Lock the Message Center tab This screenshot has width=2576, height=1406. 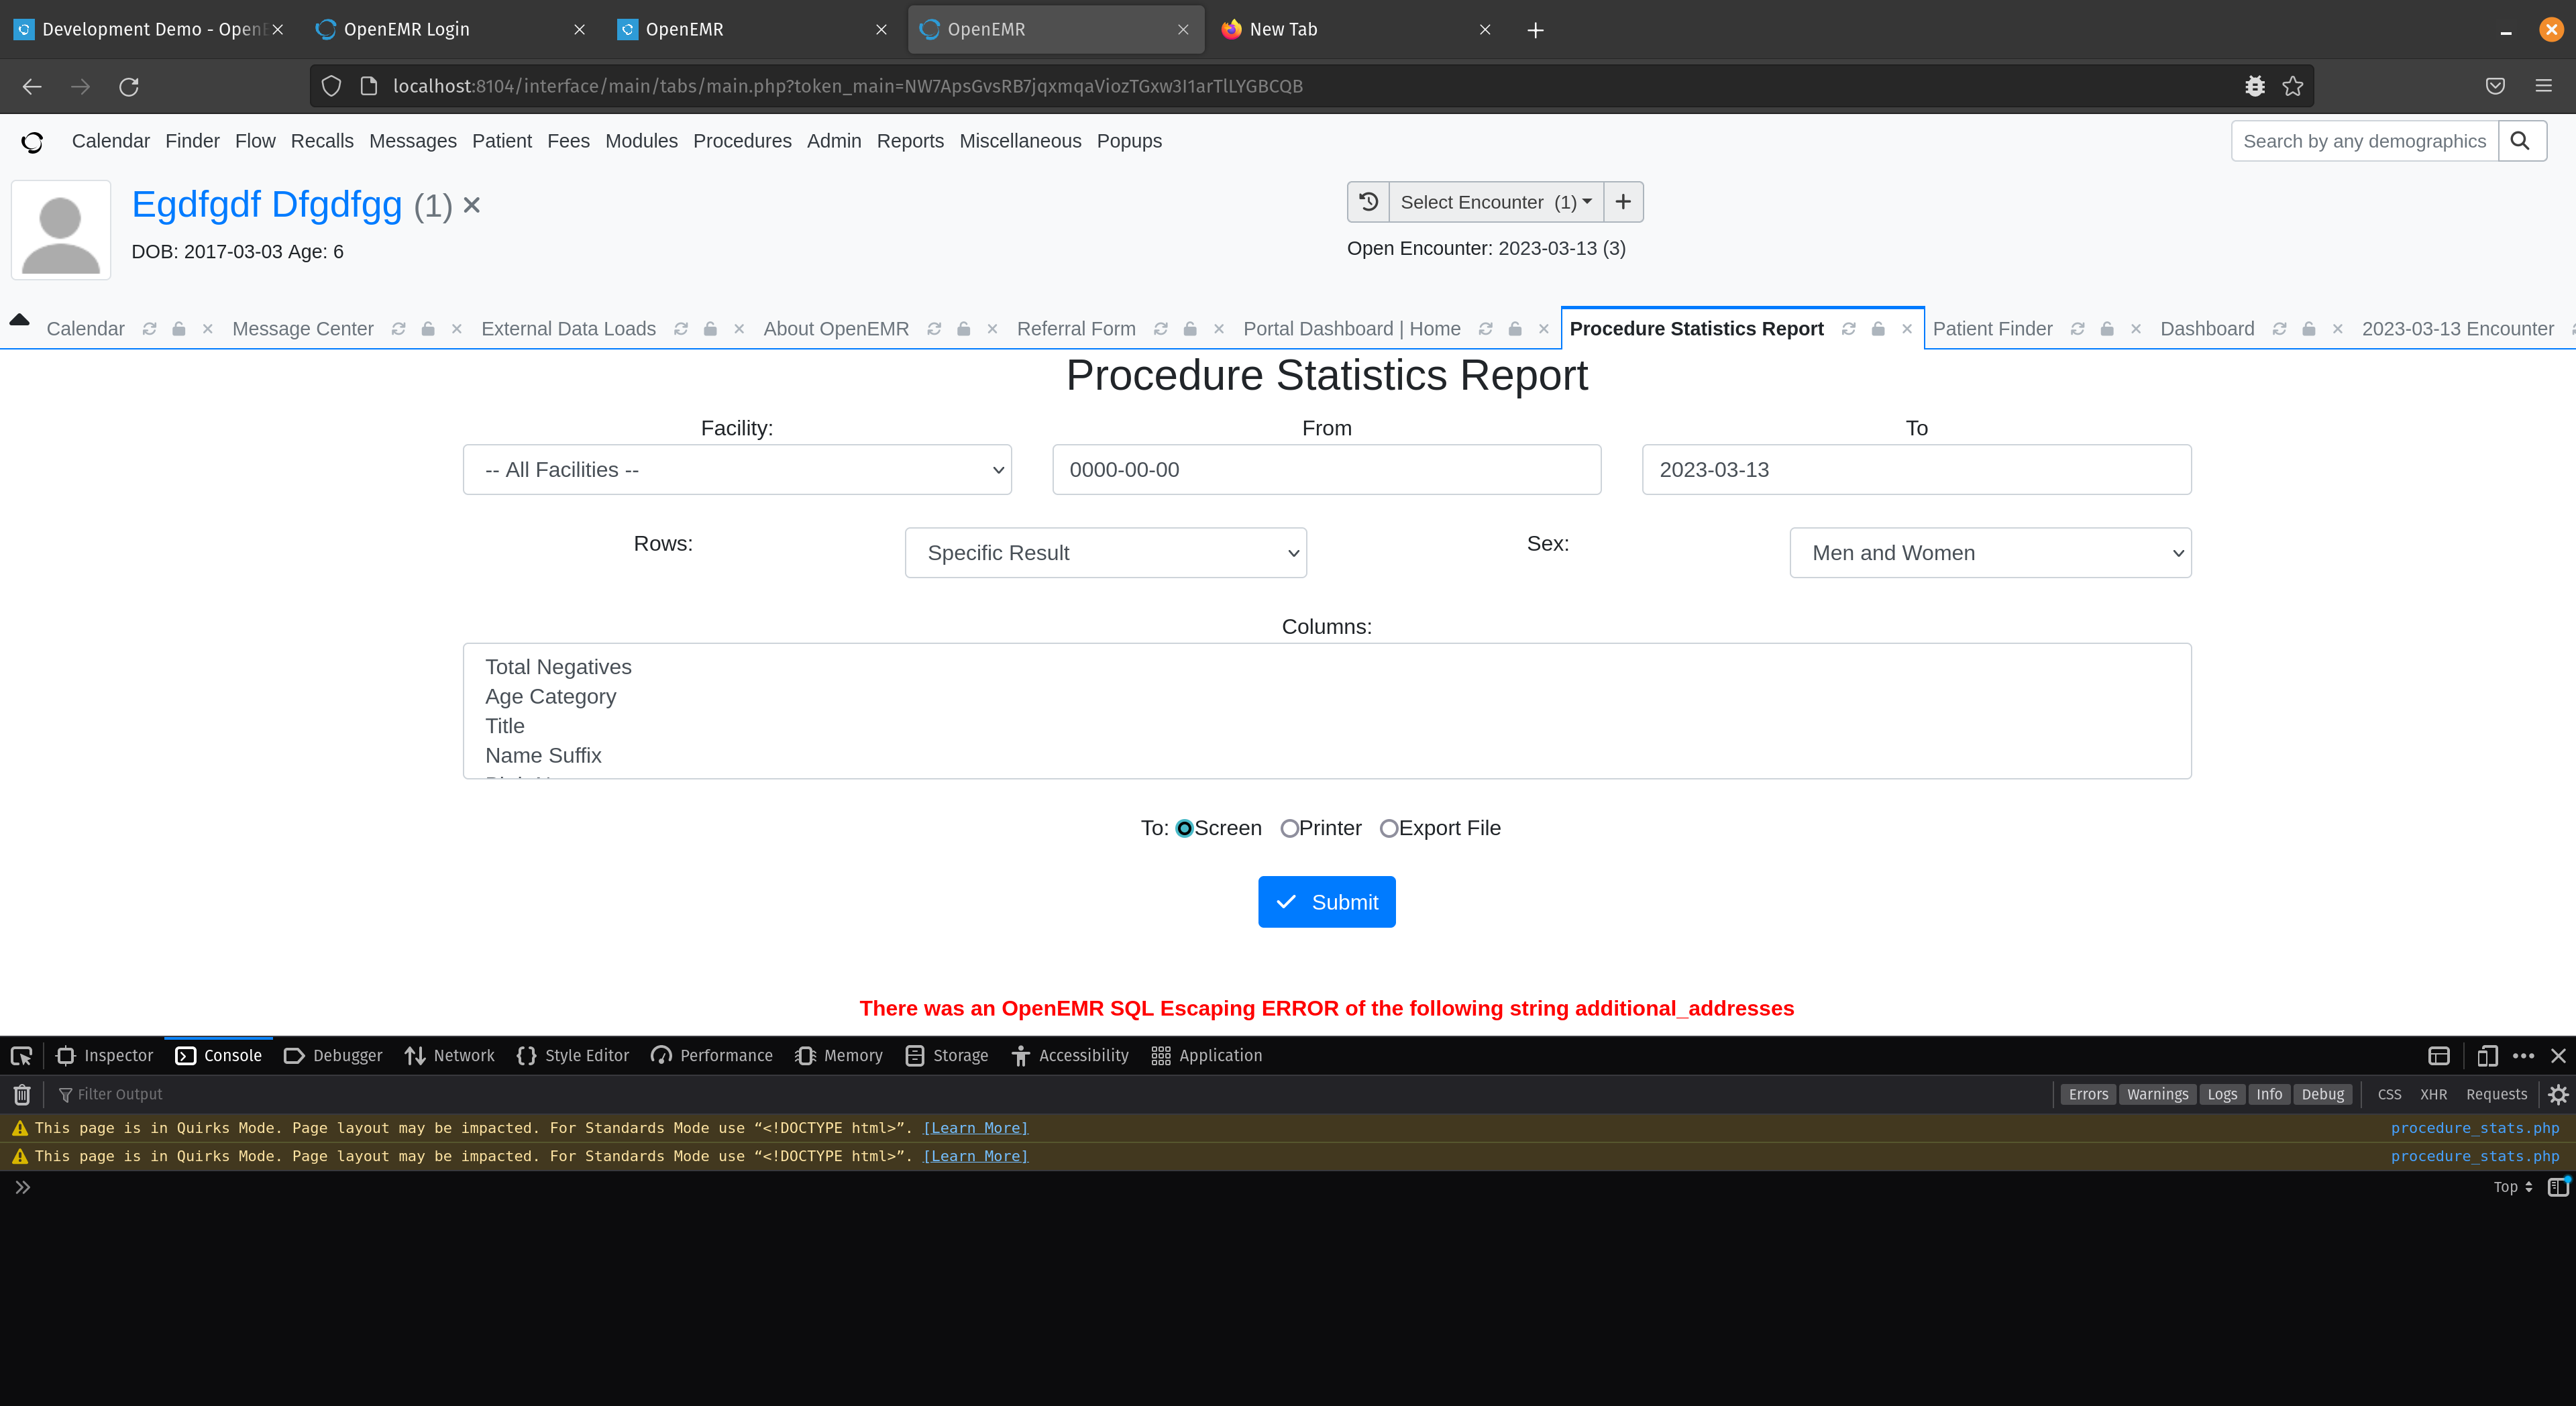[x=428, y=329]
